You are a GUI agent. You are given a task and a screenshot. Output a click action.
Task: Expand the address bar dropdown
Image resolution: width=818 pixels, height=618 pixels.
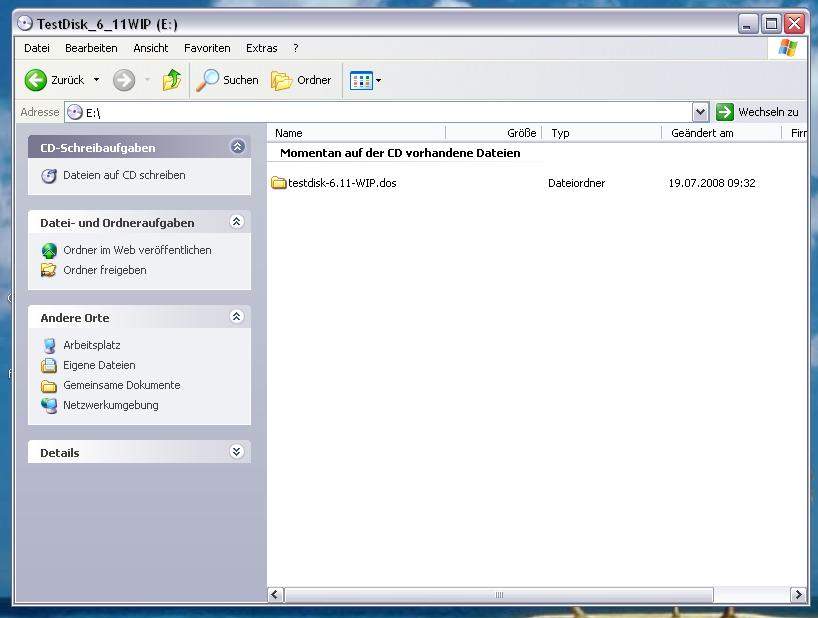(x=700, y=112)
